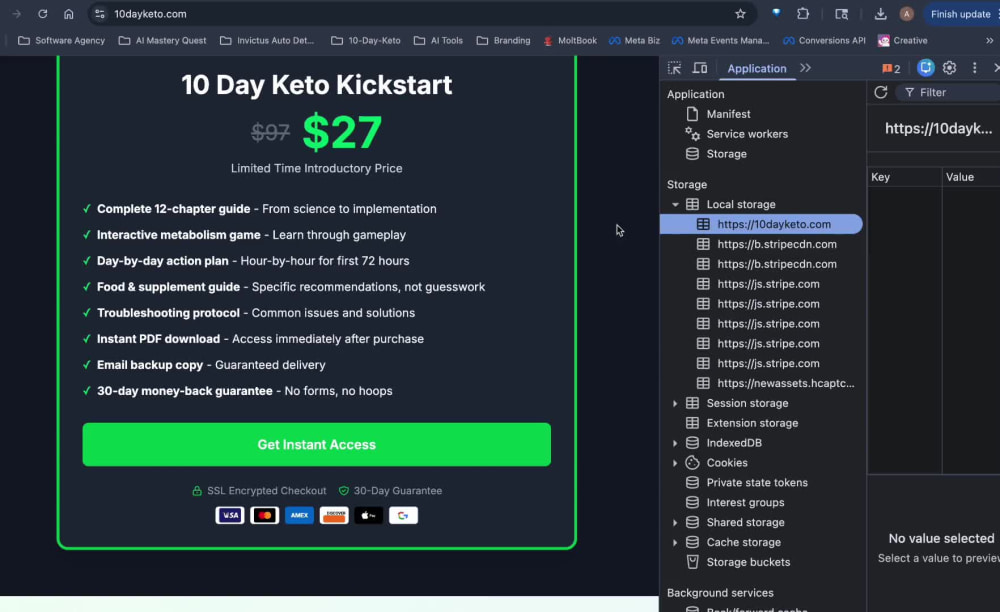Refresh the storage table in DevTools
Viewport: 1000px width, 612px height.
click(x=881, y=92)
